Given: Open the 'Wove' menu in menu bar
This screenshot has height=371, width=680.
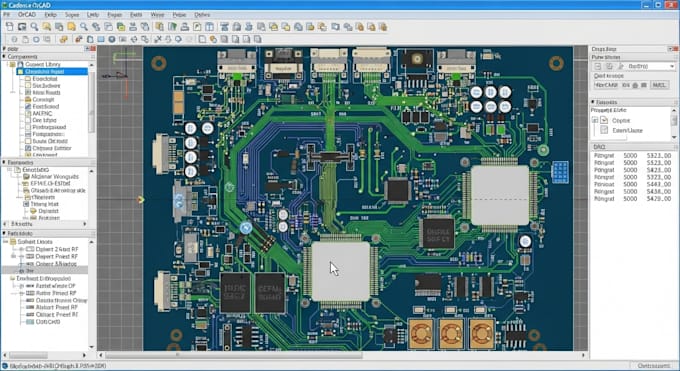Looking at the screenshot, I should 157,15.
